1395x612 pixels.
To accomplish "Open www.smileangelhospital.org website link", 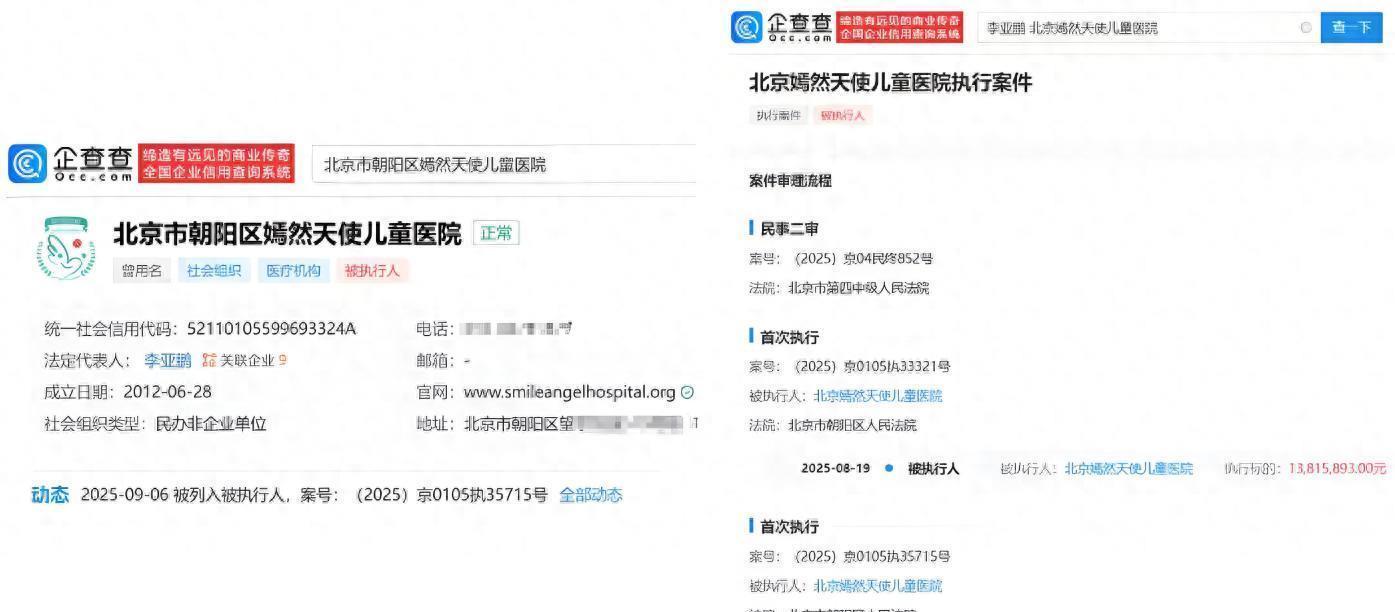I will pyautogui.click(x=570, y=392).
